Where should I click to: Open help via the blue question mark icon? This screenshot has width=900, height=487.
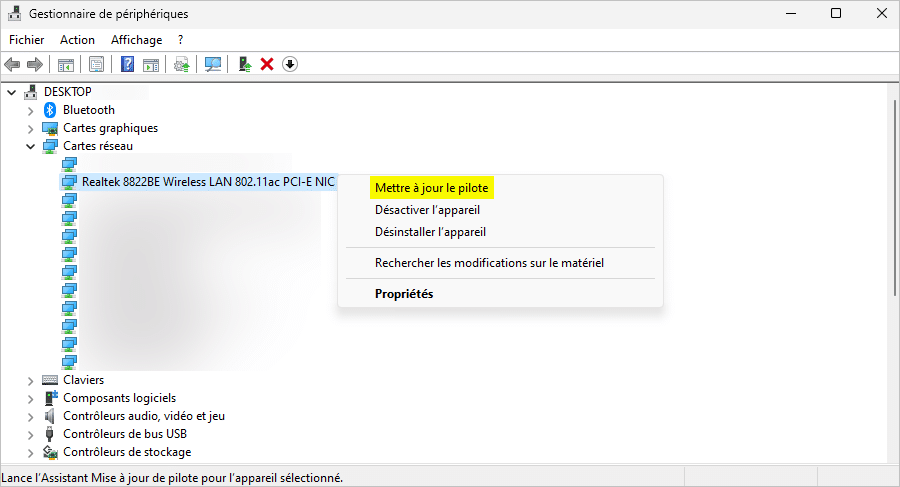tap(127, 64)
